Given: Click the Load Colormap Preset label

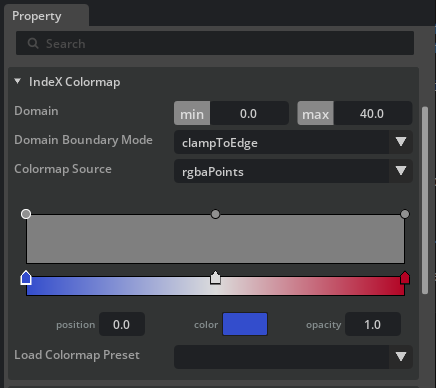Looking at the screenshot, I should tap(77, 355).
